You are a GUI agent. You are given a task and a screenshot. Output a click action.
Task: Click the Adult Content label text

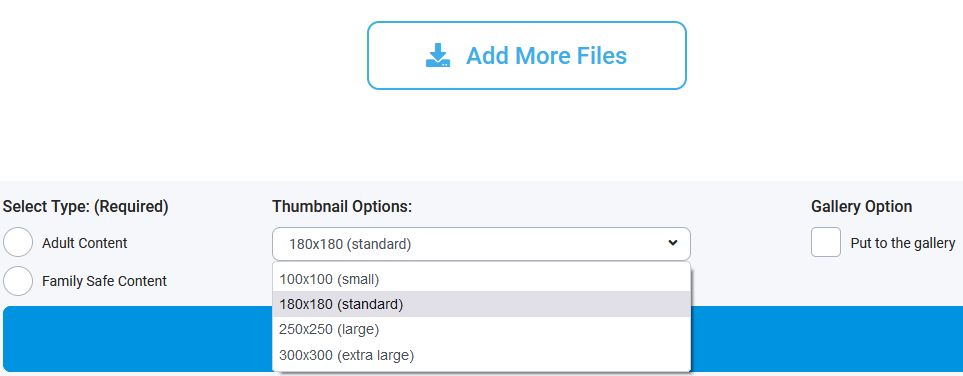pyautogui.click(x=85, y=243)
